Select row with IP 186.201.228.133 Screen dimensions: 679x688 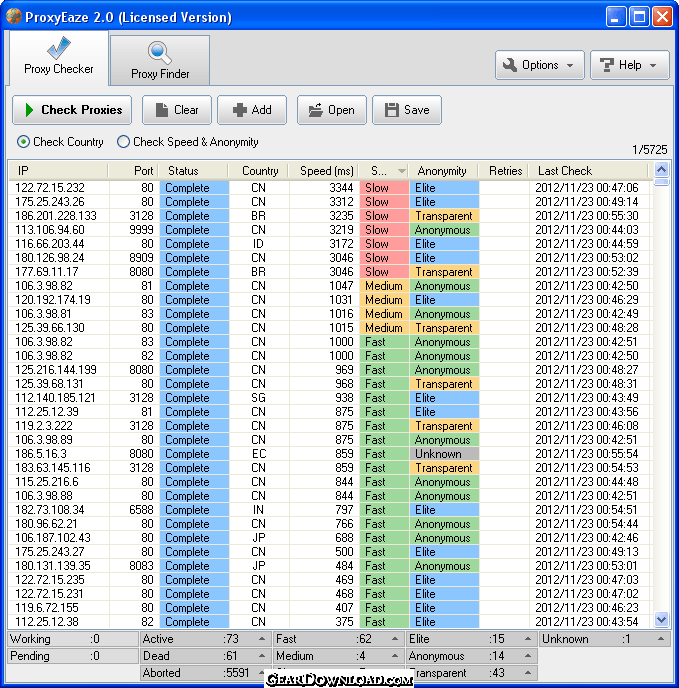tap(331, 216)
